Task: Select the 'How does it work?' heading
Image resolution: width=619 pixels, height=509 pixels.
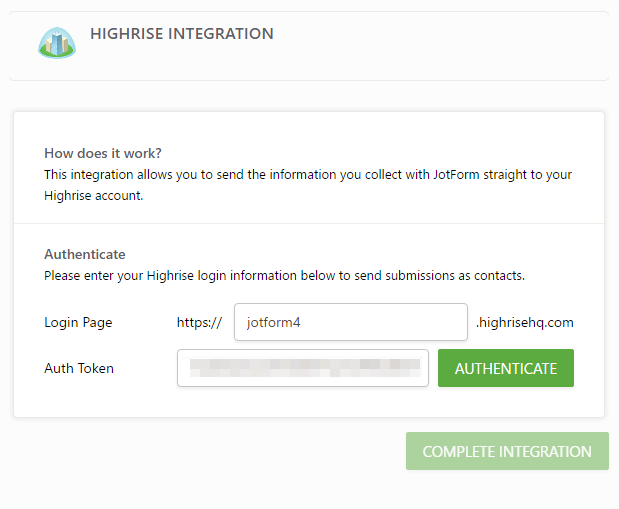Action: [x=103, y=153]
